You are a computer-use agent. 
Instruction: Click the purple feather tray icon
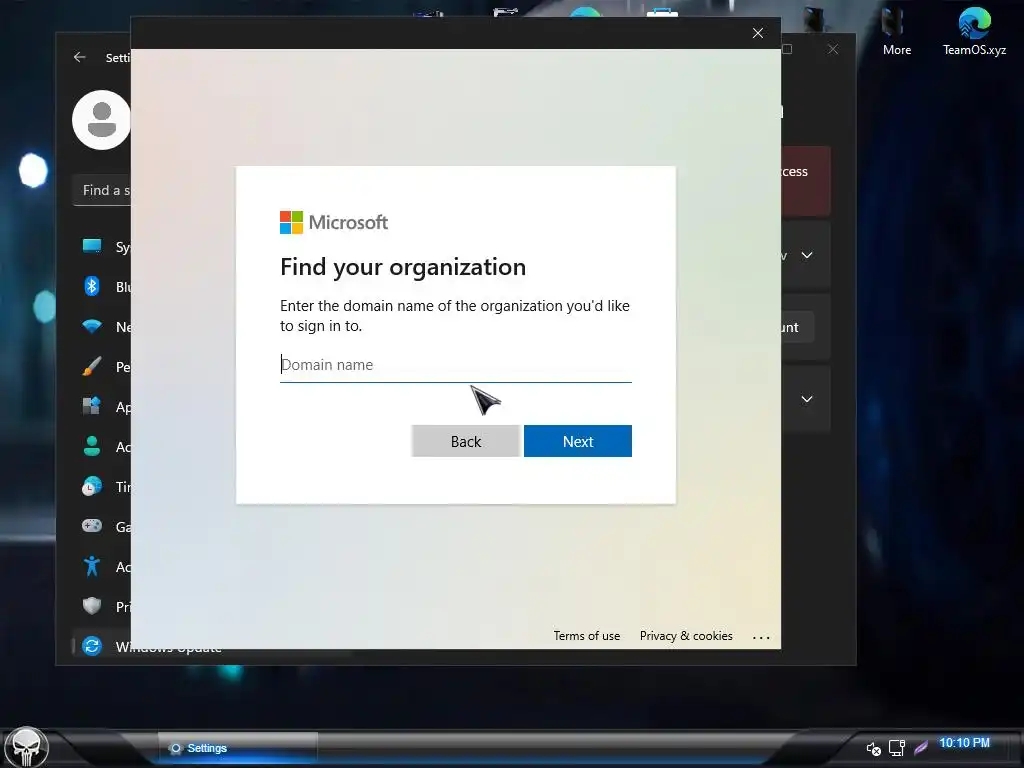[921, 747]
